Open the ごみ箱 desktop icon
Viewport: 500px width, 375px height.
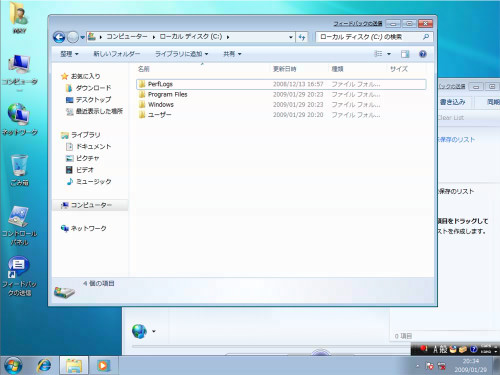pos(20,170)
